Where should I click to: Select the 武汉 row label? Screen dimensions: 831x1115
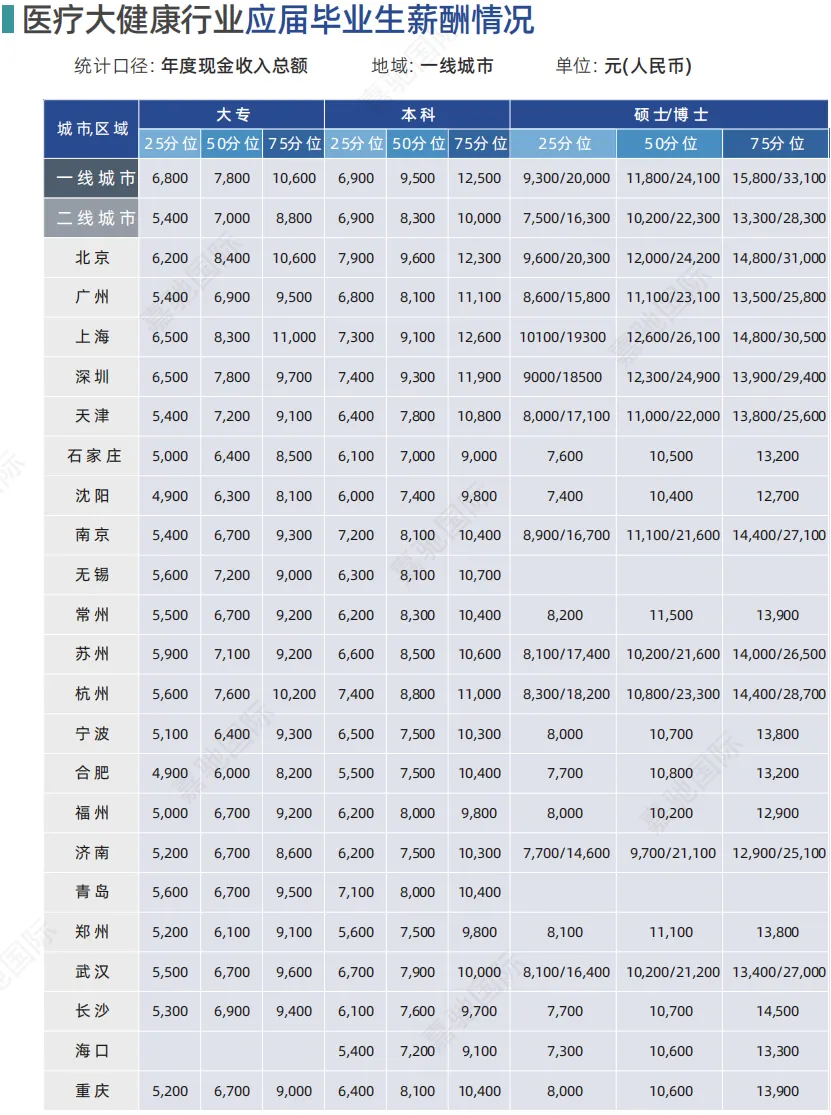coord(92,971)
